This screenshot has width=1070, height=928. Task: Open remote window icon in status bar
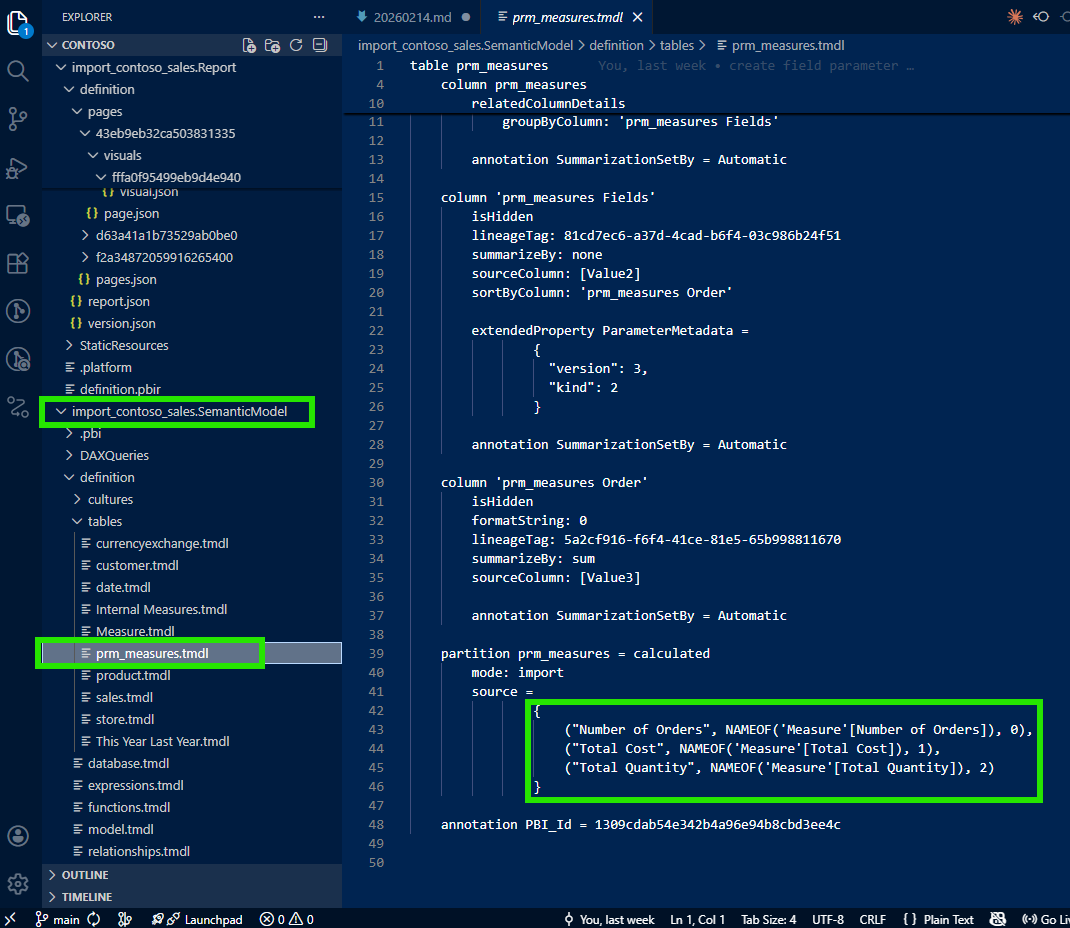click(x=10, y=919)
